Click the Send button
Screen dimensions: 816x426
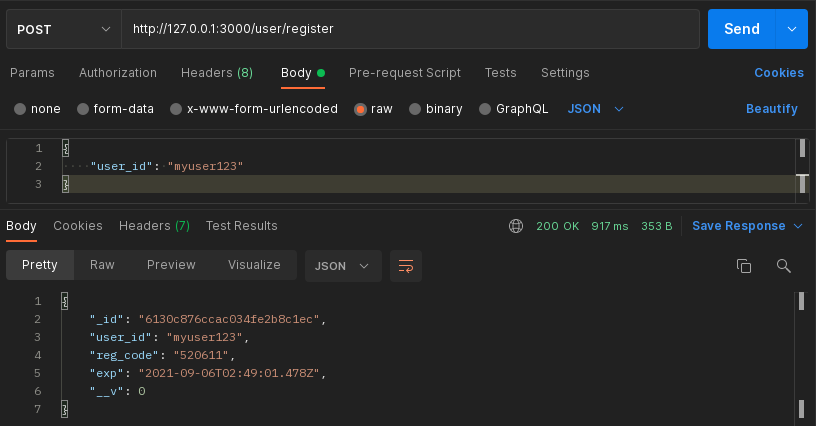click(741, 29)
